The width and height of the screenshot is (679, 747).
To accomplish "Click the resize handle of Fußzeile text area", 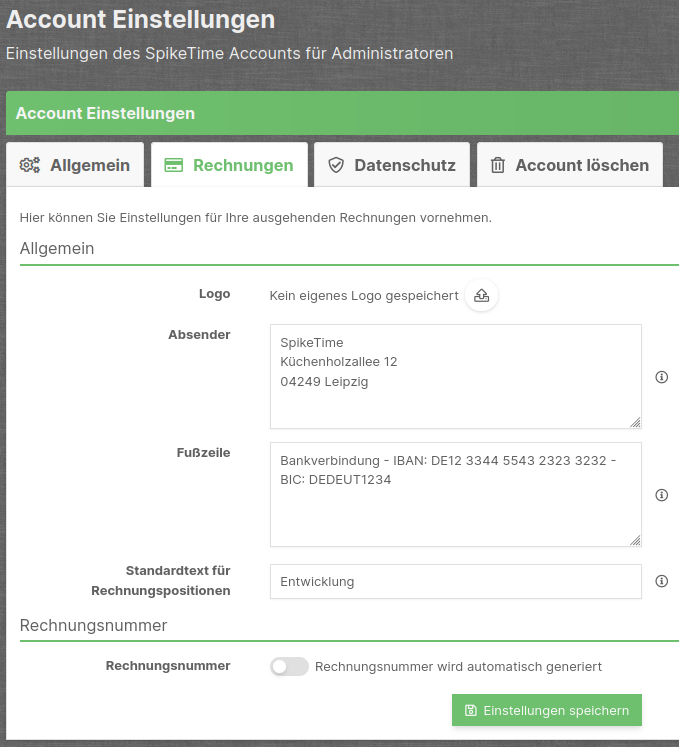I will [x=635, y=540].
